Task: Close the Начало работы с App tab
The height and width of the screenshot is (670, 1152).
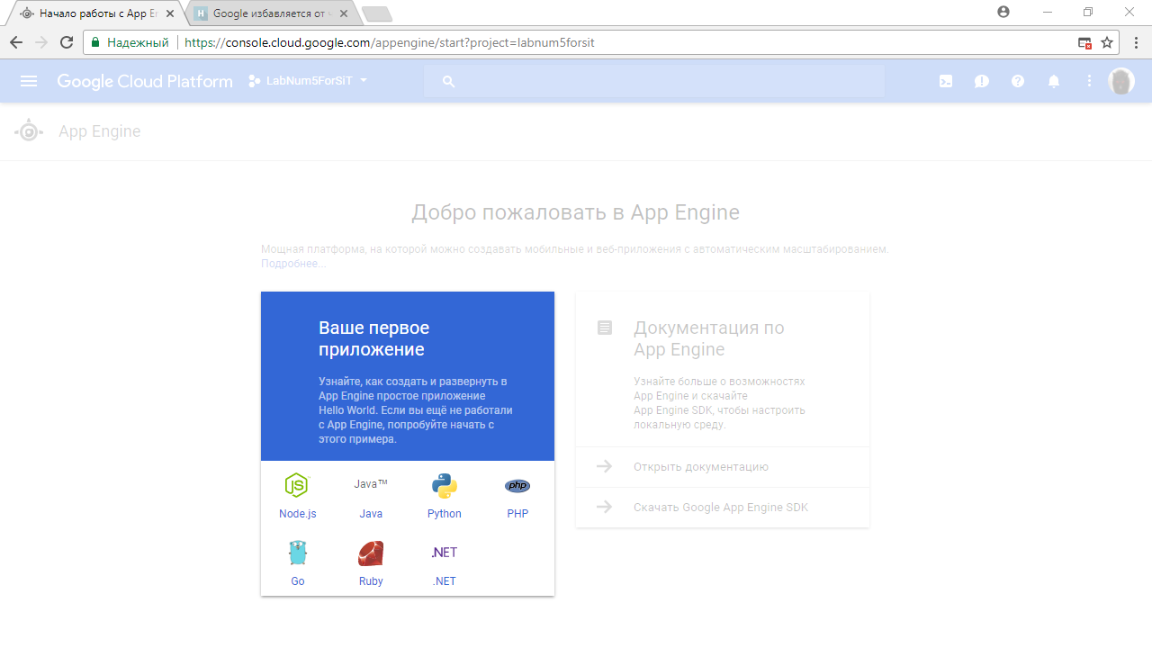Action: coord(170,13)
